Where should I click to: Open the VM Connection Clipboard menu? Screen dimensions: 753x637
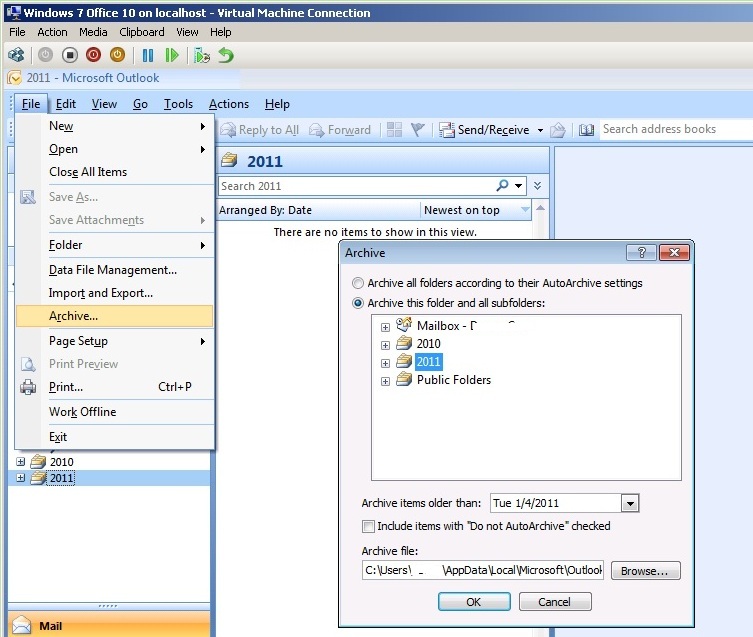pyautogui.click(x=142, y=32)
